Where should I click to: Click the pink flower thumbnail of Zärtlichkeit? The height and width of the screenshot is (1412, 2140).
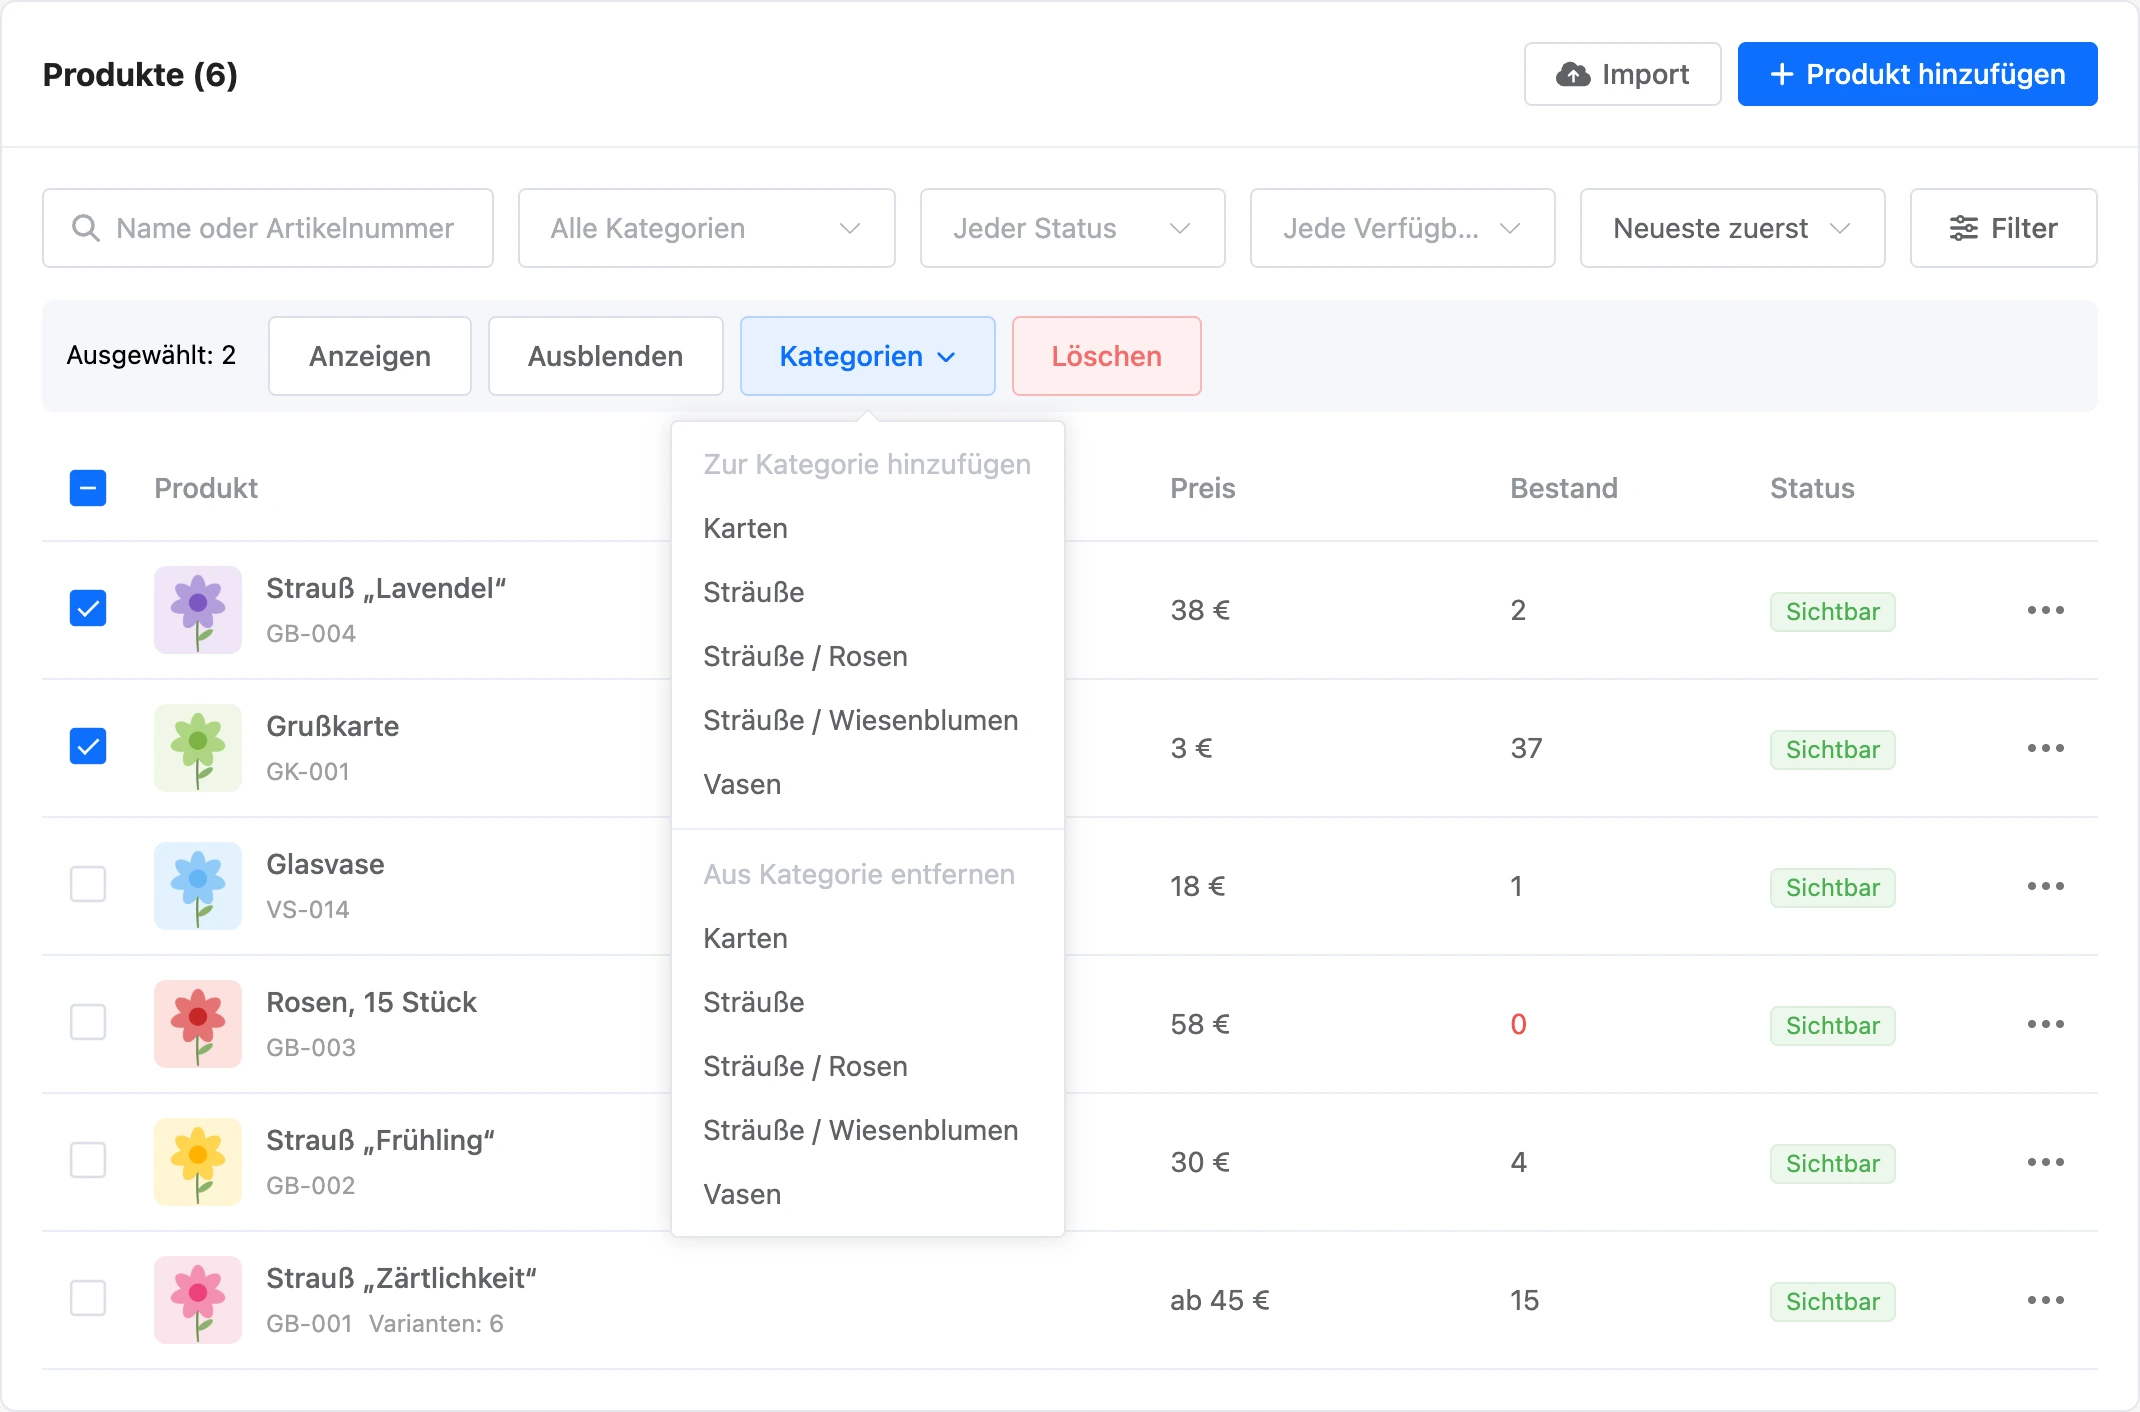[x=198, y=1300]
